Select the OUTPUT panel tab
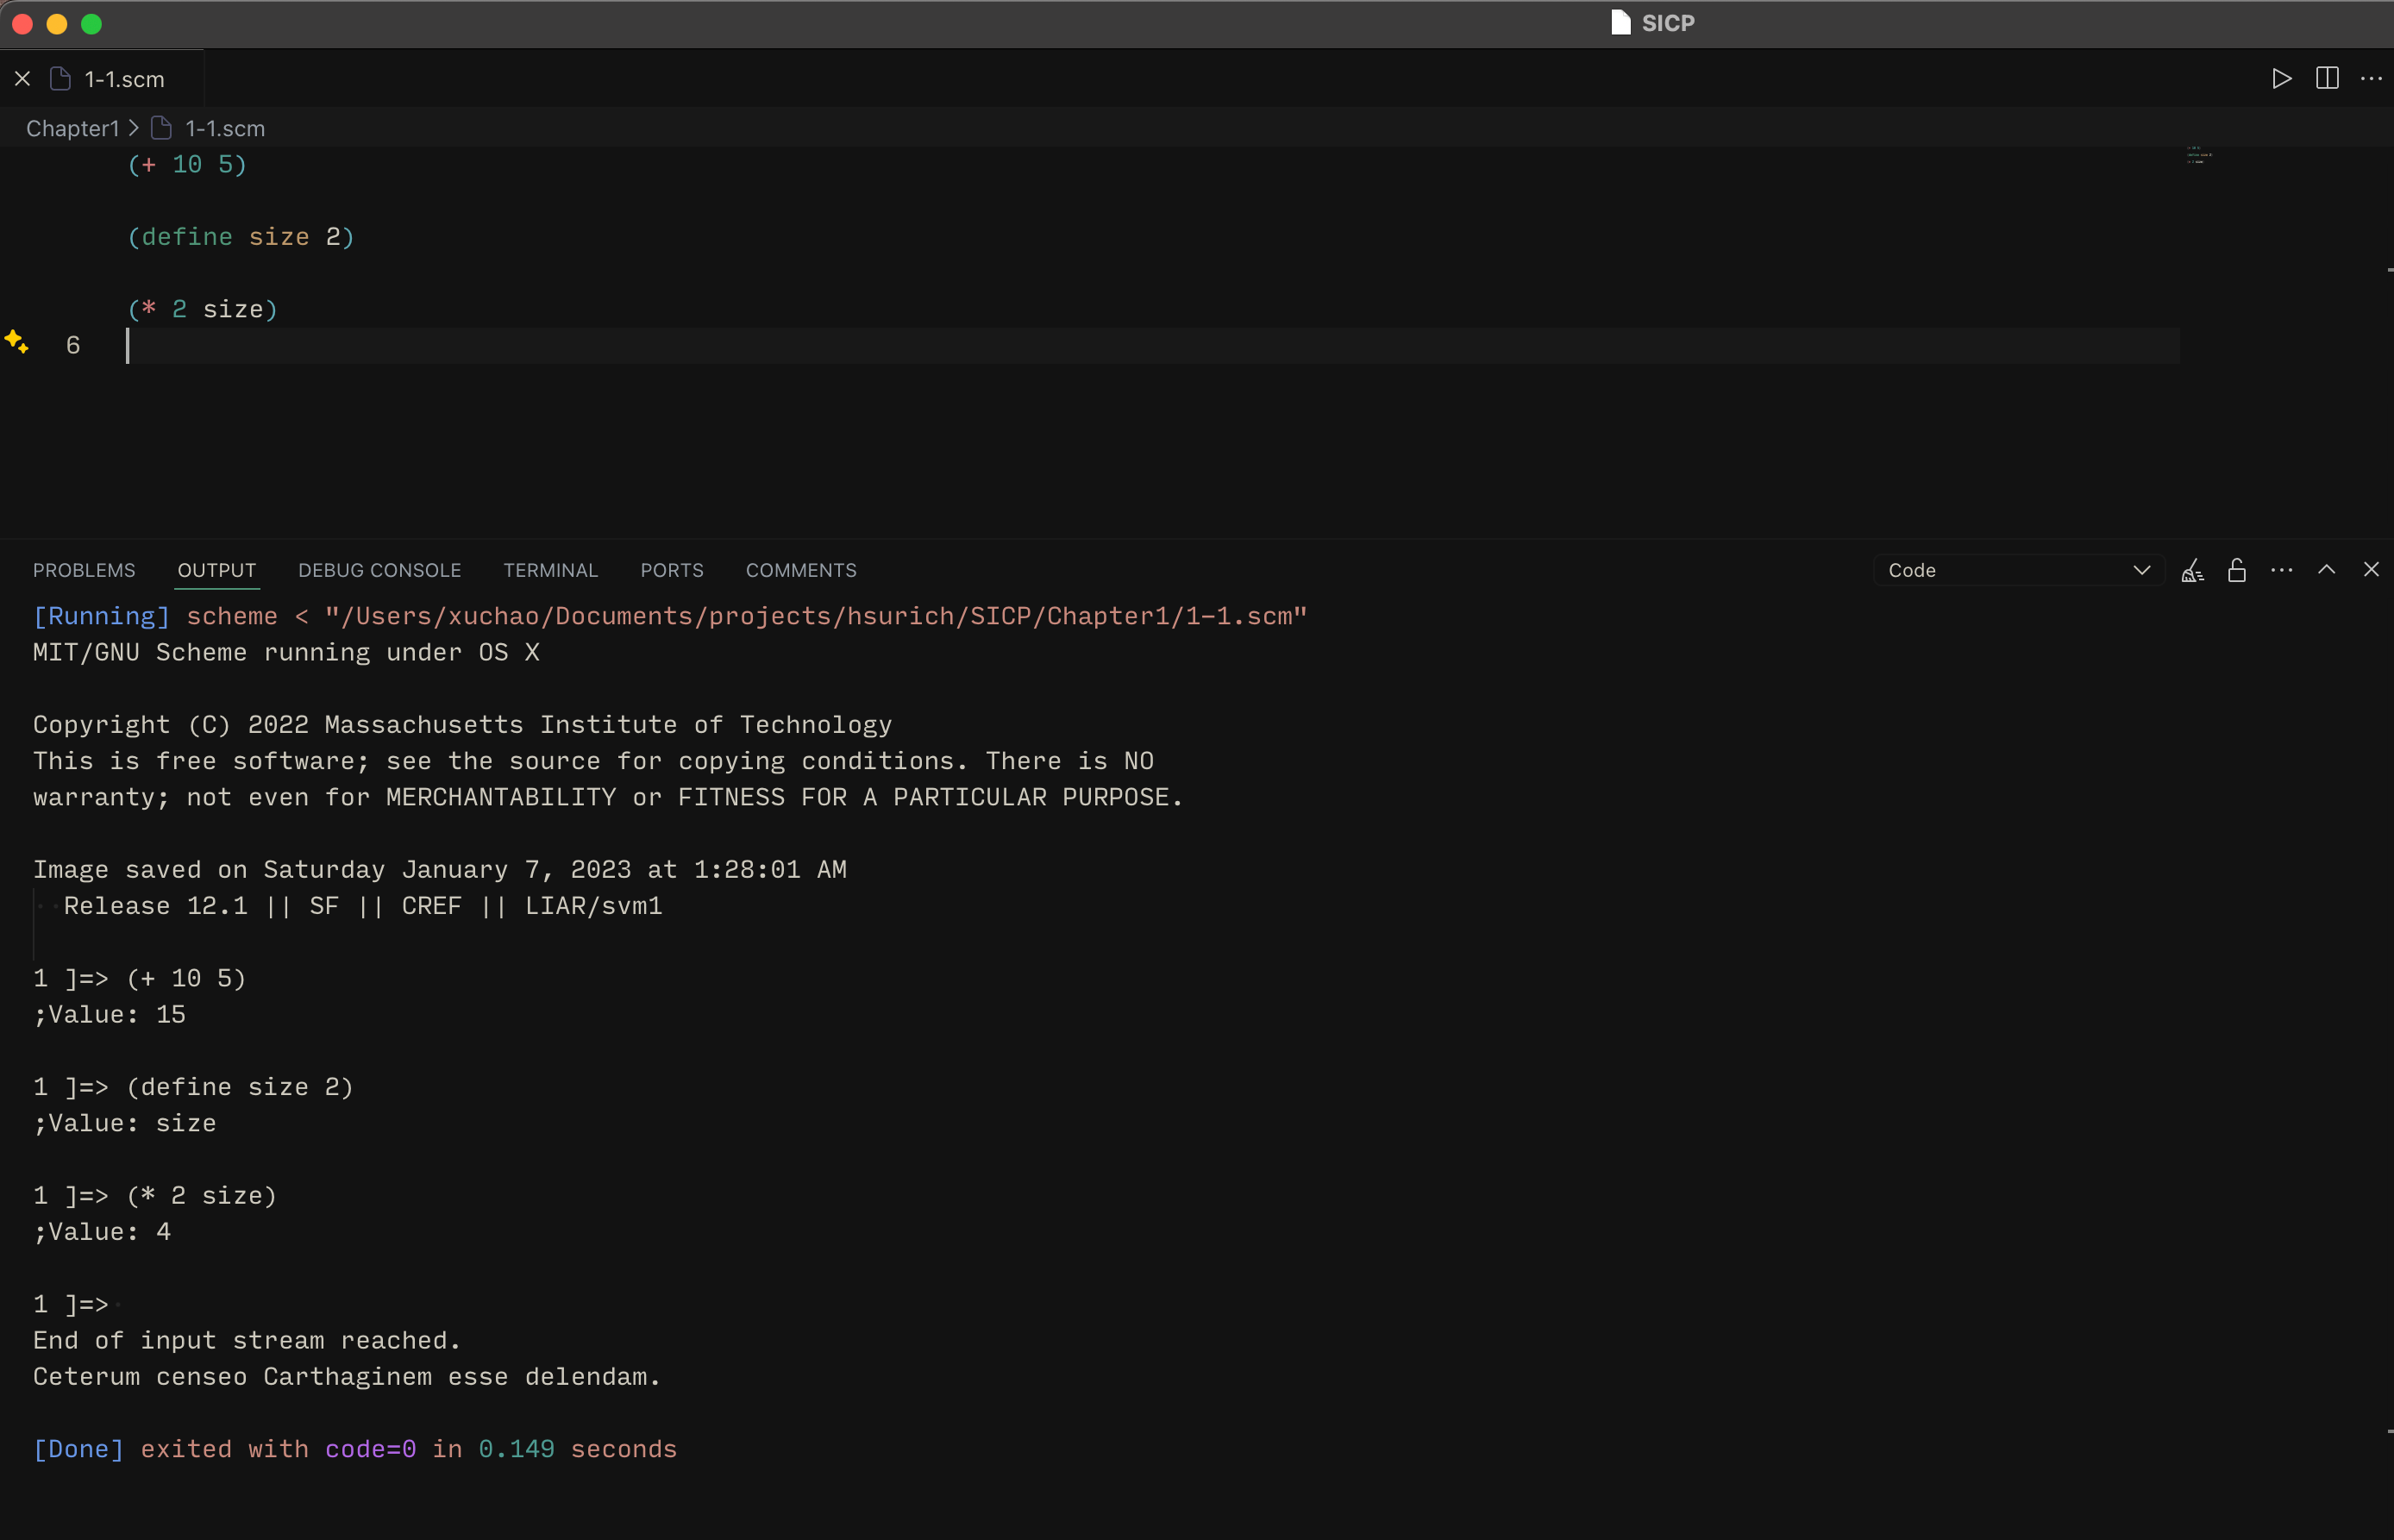Image resolution: width=2394 pixels, height=1540 pixels. click(x=217, y=571)
